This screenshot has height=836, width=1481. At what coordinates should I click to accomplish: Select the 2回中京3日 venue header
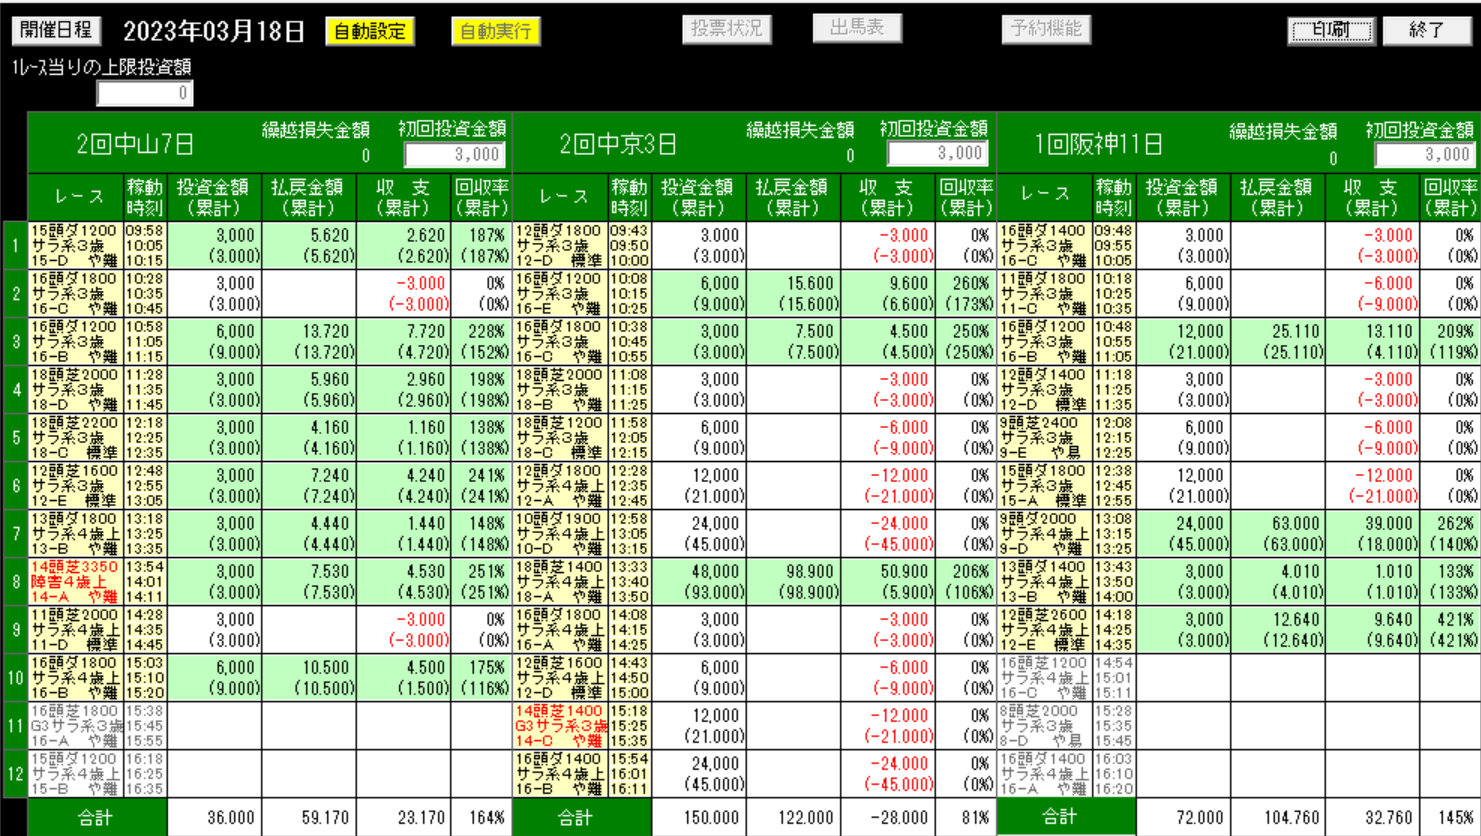click(619, 144)
